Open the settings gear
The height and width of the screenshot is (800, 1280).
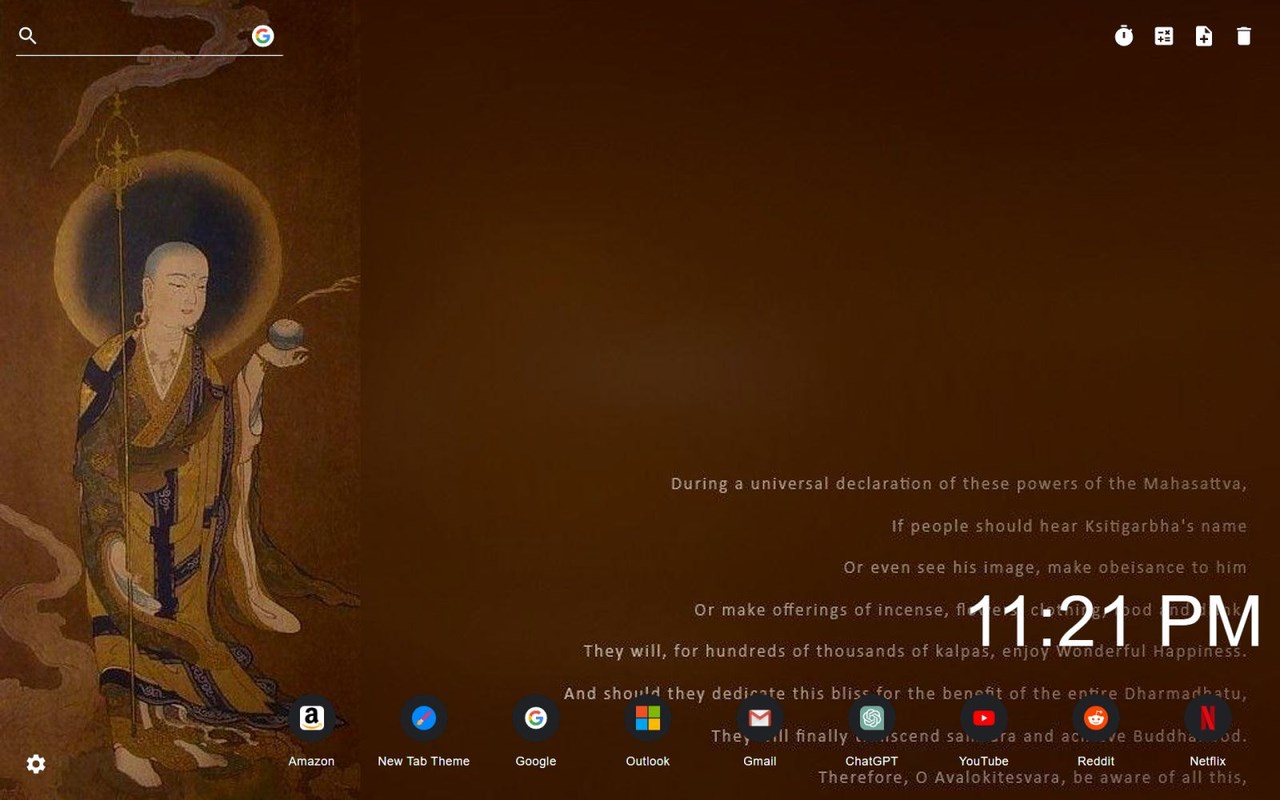tap(36, 764)
